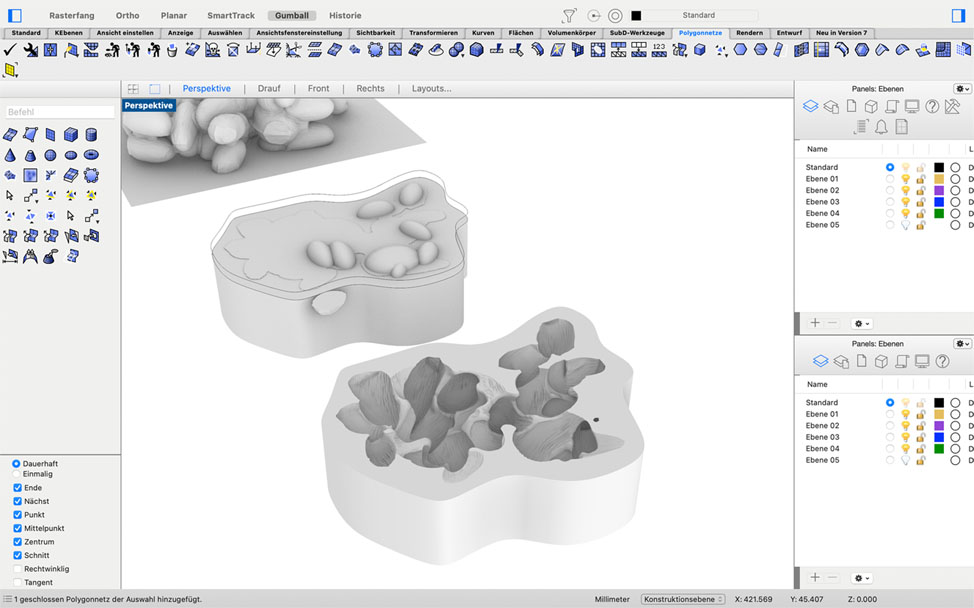Toggle the Gumball button
The width and height of the screenshot is (974, 608).
coord(292,16)
